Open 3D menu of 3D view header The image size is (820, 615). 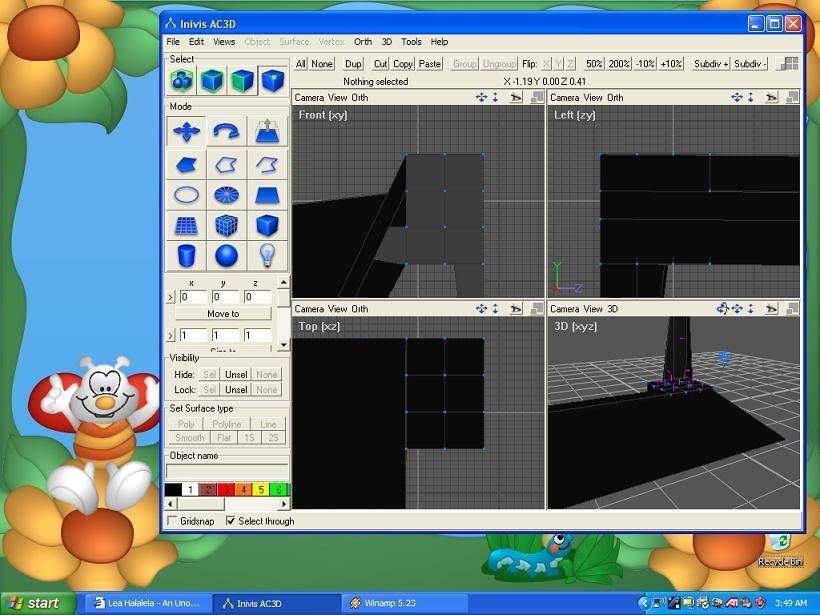click(x=612, y=309)
